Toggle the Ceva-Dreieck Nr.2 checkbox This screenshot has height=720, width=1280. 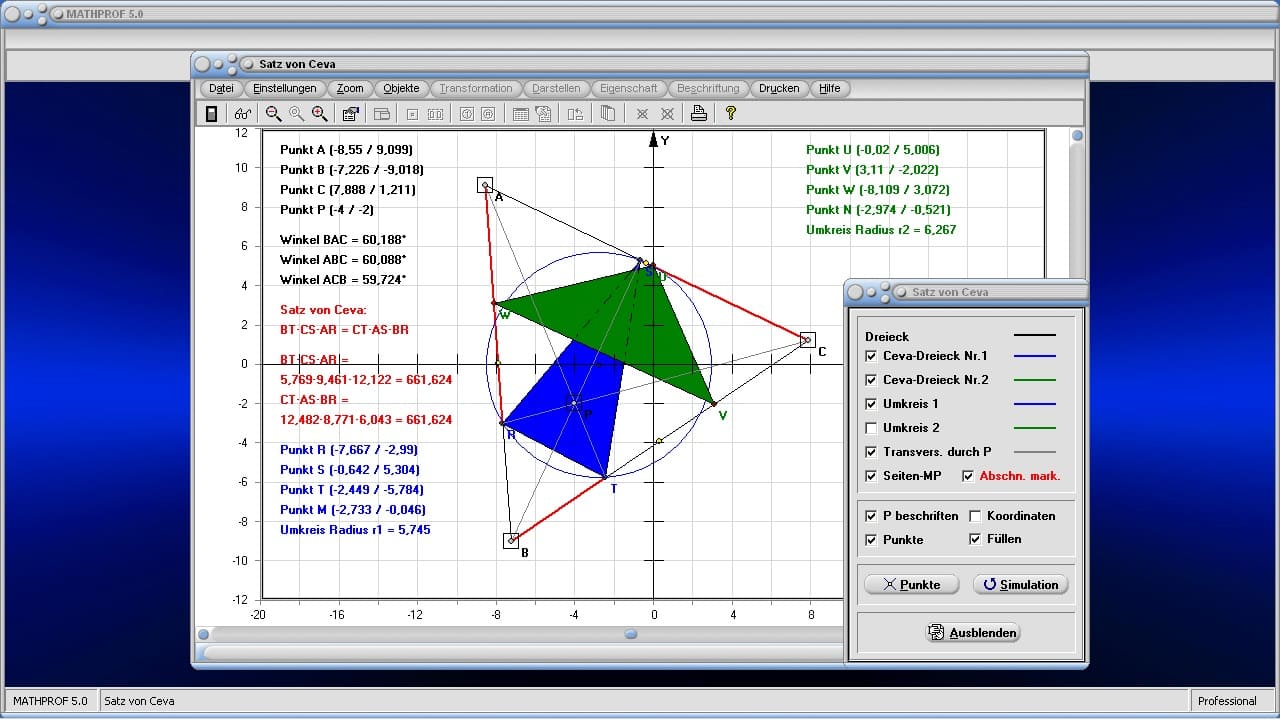tap(872, 380)
